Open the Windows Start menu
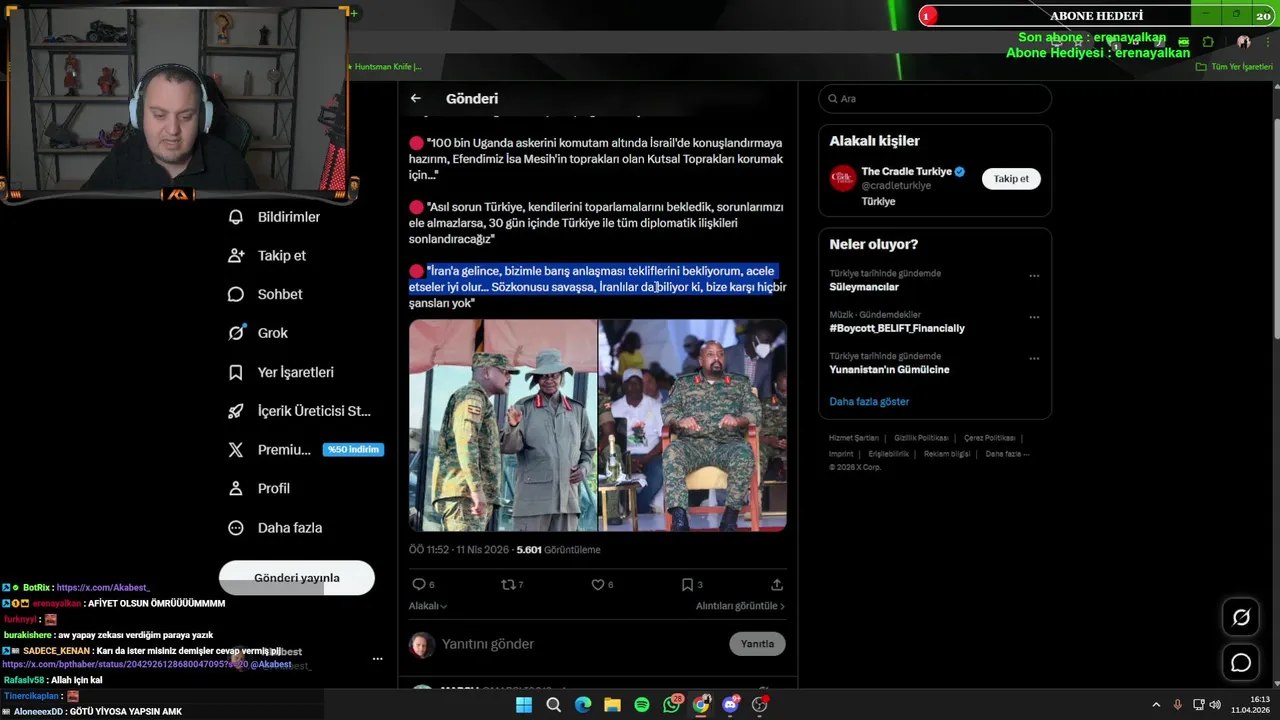The width and height of the screenshot is (1280, 720). tap(524, 705)
